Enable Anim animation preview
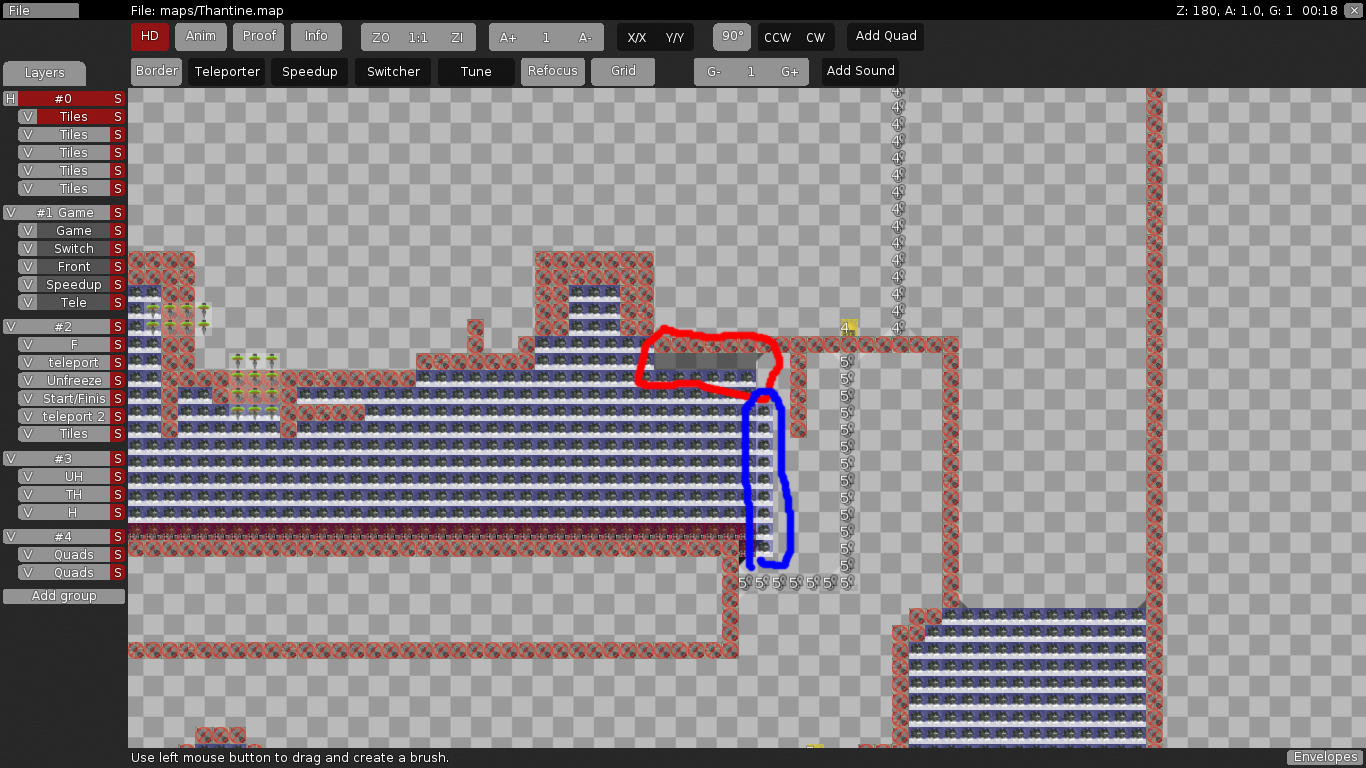Image resolution: width=1366 pixels, height=768 pixels. pyautogui.click(x=200, y=37)
